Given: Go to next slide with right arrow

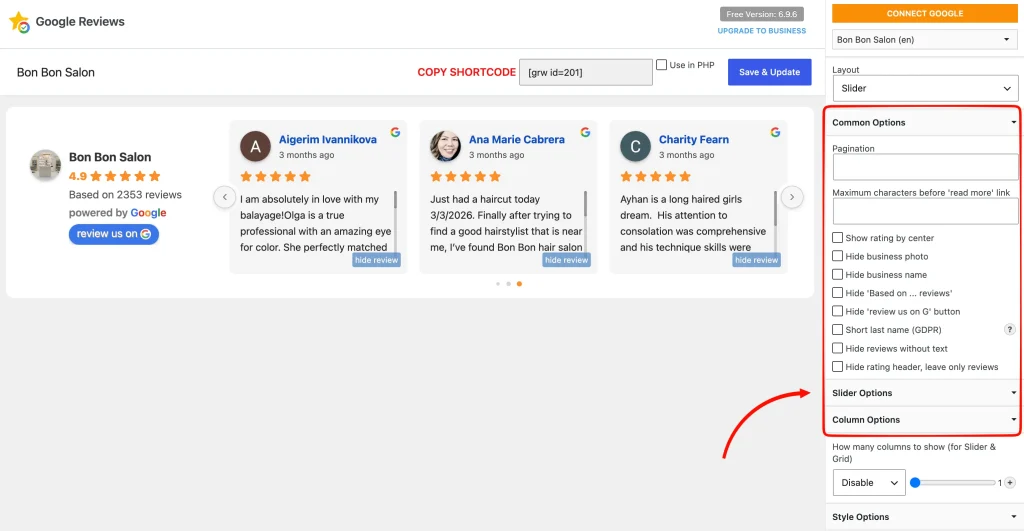Looking at the screenshot, I should pos(792,197).
